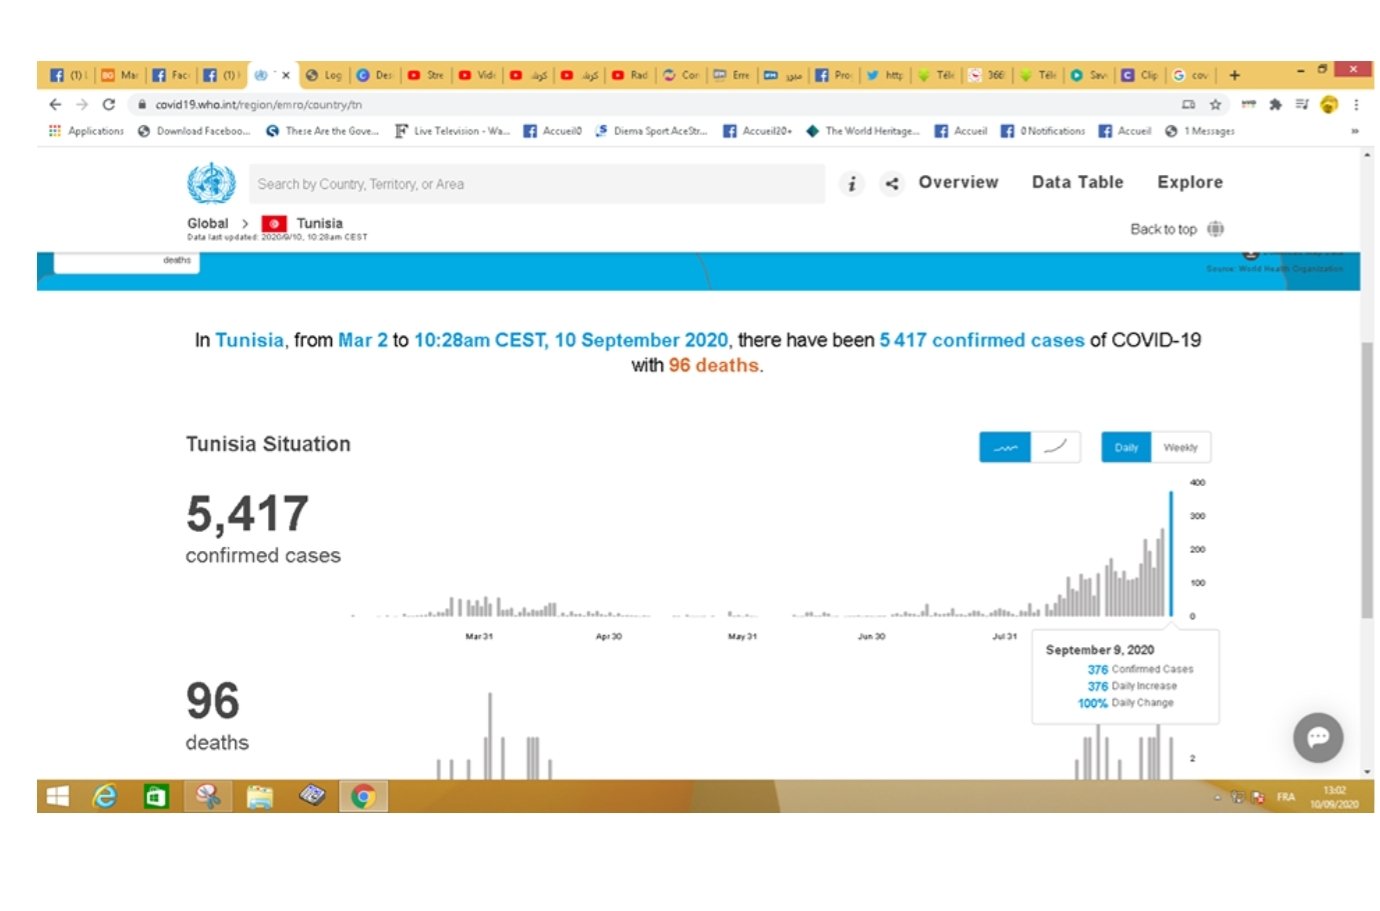1380x911 pixels.
Task: Open the Chrome three-dot menu
Action: pyautogui.click(x=1356, y=104)
